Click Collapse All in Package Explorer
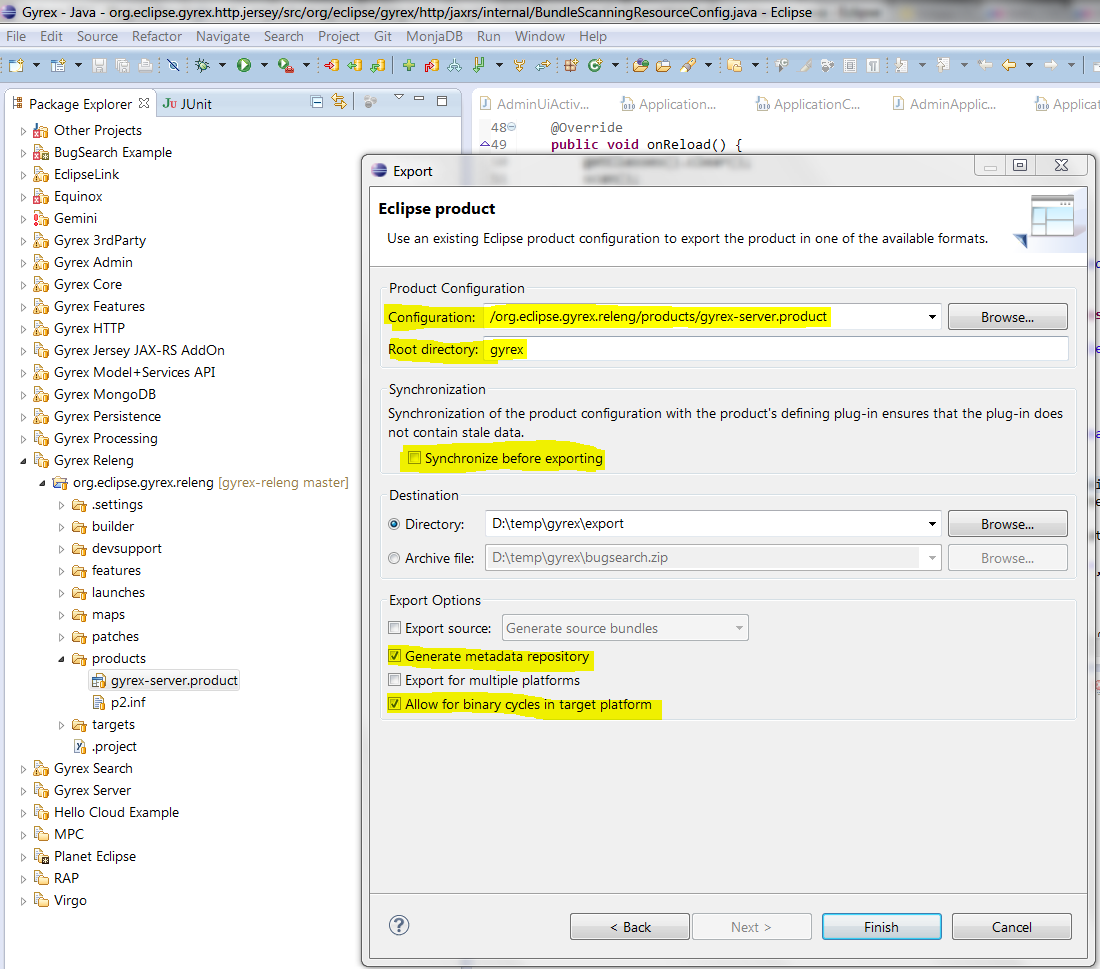1100x969 pixels. coord(317,102)
